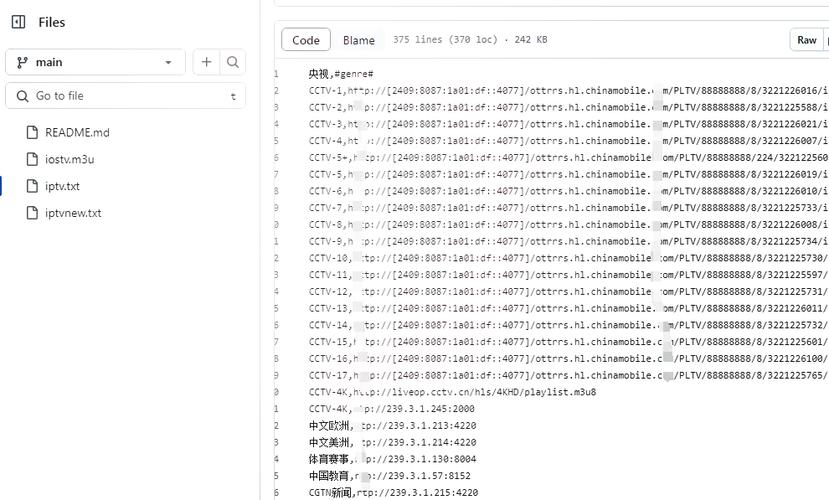829x500 pixels.
Task: Click the iostv.m3u file icon
Action: click(x=32, y=159)
